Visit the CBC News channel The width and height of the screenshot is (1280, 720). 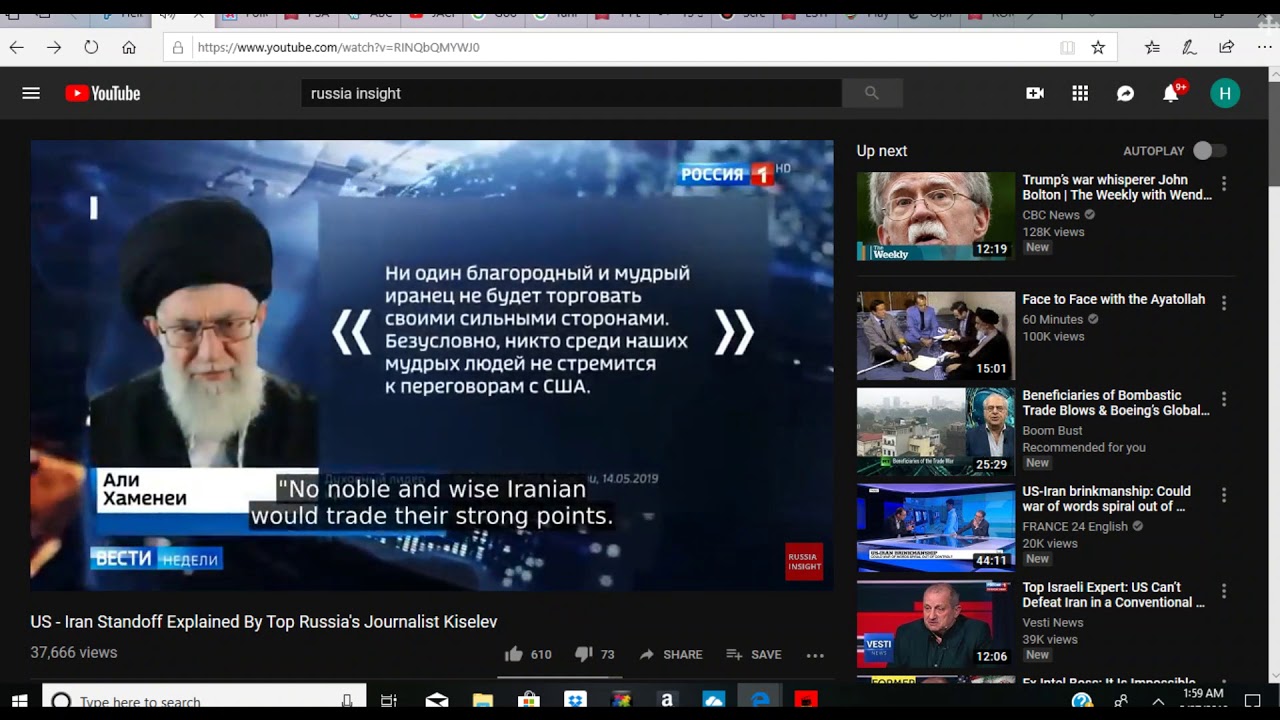coord(1051,215)
